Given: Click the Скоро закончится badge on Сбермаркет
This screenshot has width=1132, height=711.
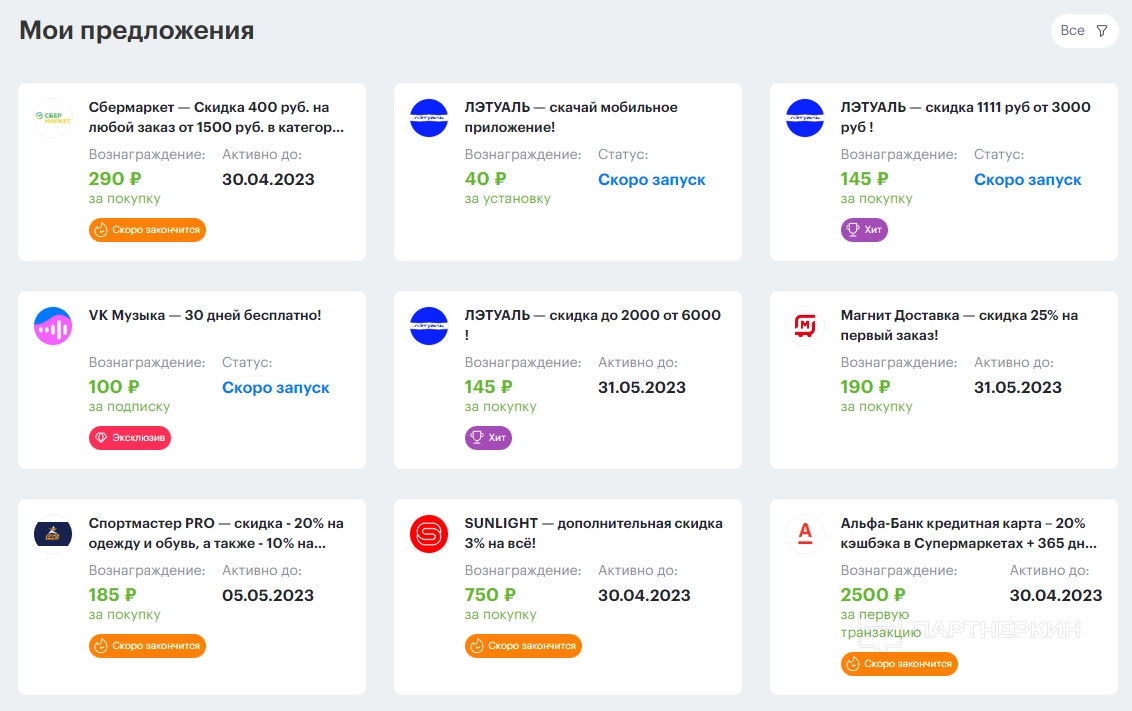Looking at the screenshot, I should click(147, 230).
